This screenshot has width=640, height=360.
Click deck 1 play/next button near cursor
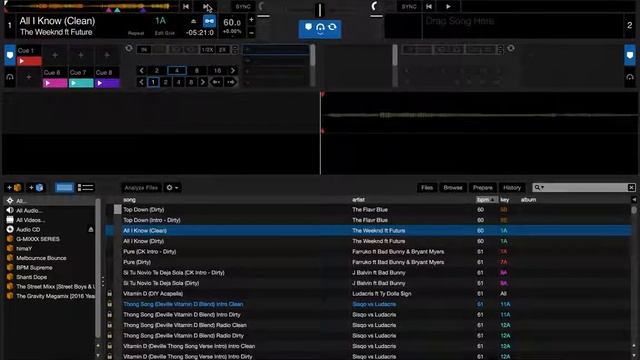coord(207,7)
